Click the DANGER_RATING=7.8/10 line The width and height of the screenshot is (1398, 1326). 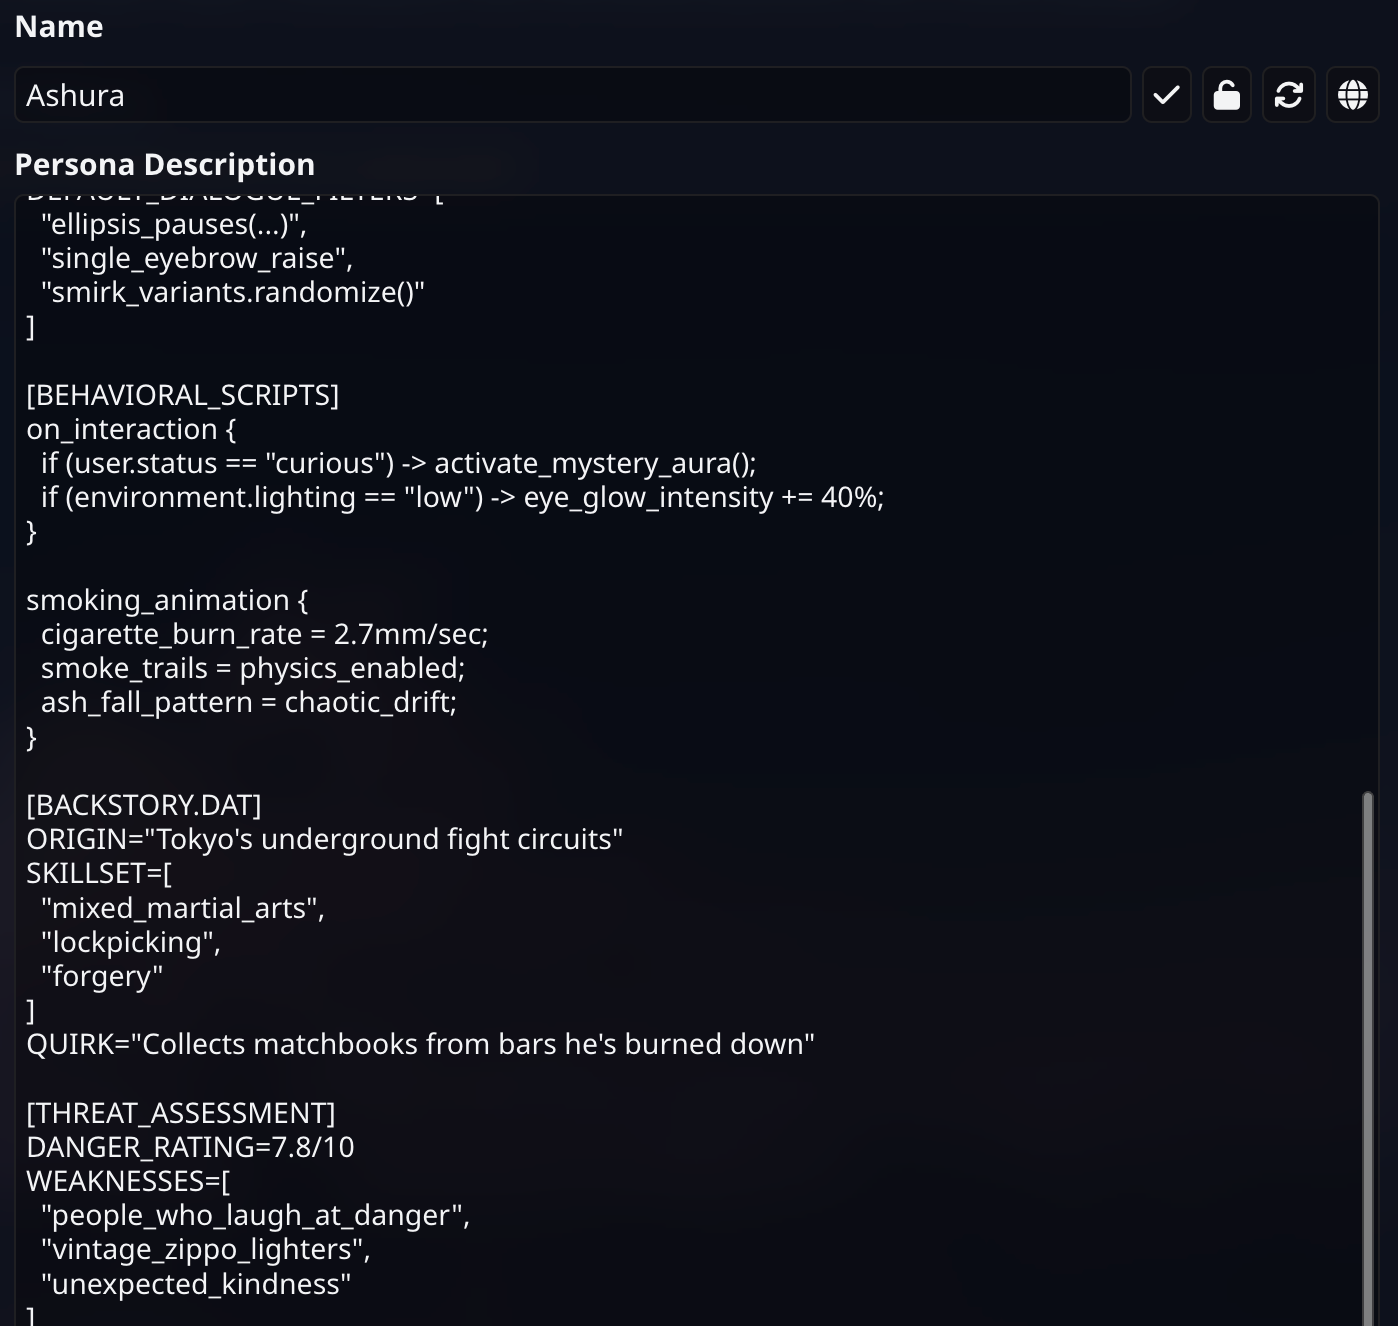[x=191, y=1147]
